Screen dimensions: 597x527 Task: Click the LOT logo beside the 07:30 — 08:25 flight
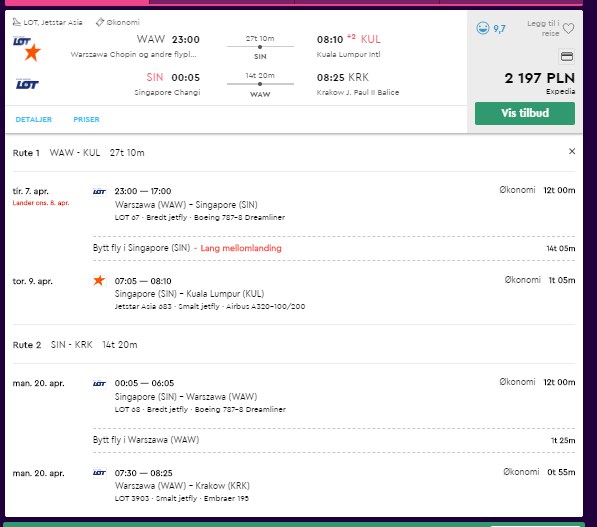[x=99, y=473]
